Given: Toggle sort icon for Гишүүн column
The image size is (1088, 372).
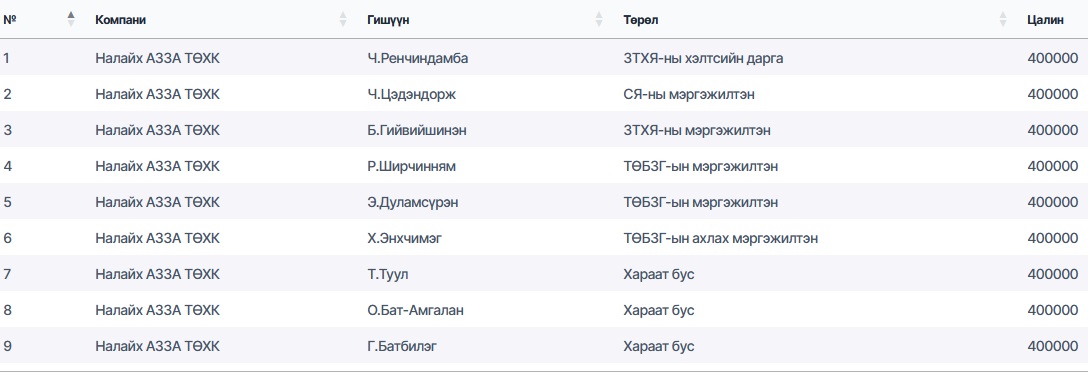Looking at the screenshot, I should click(599, 19).
